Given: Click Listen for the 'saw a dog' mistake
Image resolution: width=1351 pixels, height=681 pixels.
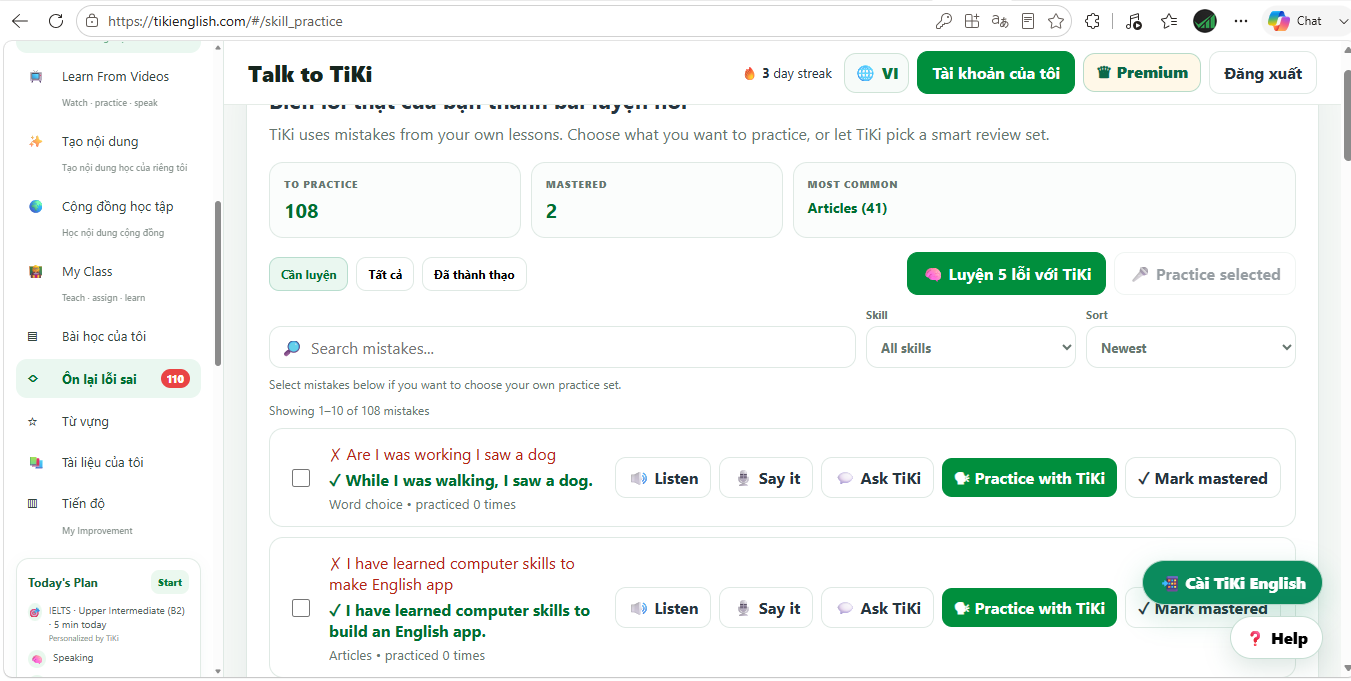Looking at the screenshot, I should (x=663, y=478).
